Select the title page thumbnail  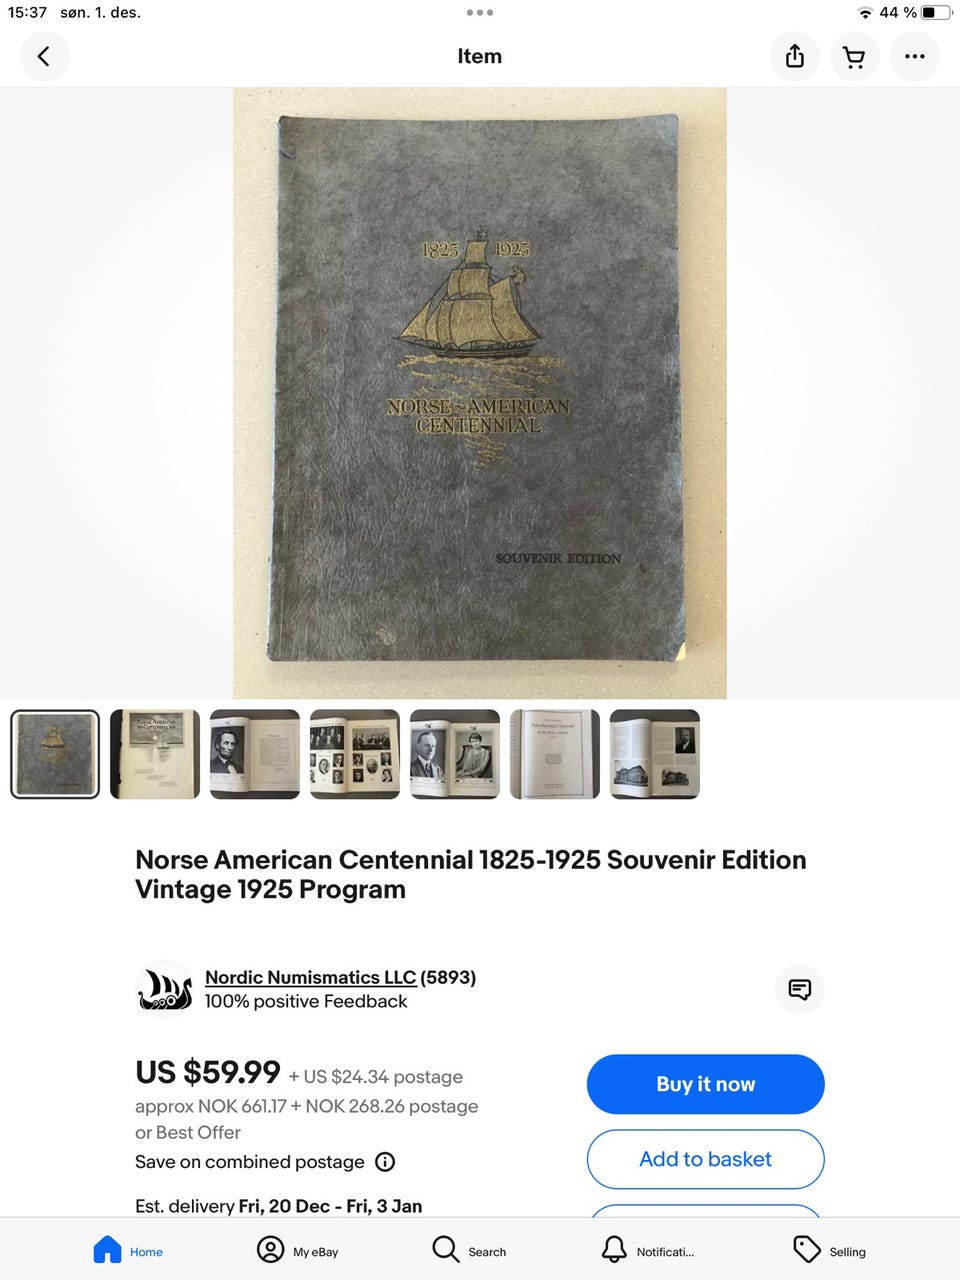pos(555,754)
